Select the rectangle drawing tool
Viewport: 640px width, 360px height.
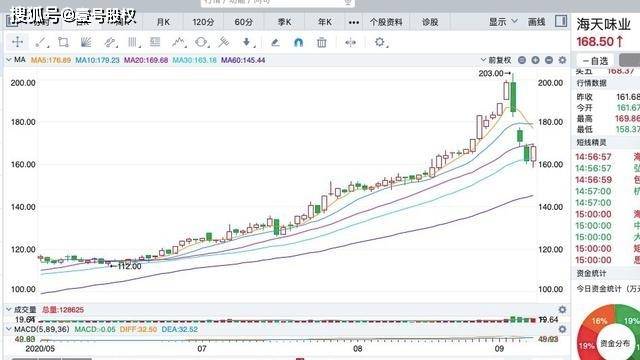pos(63,42)
